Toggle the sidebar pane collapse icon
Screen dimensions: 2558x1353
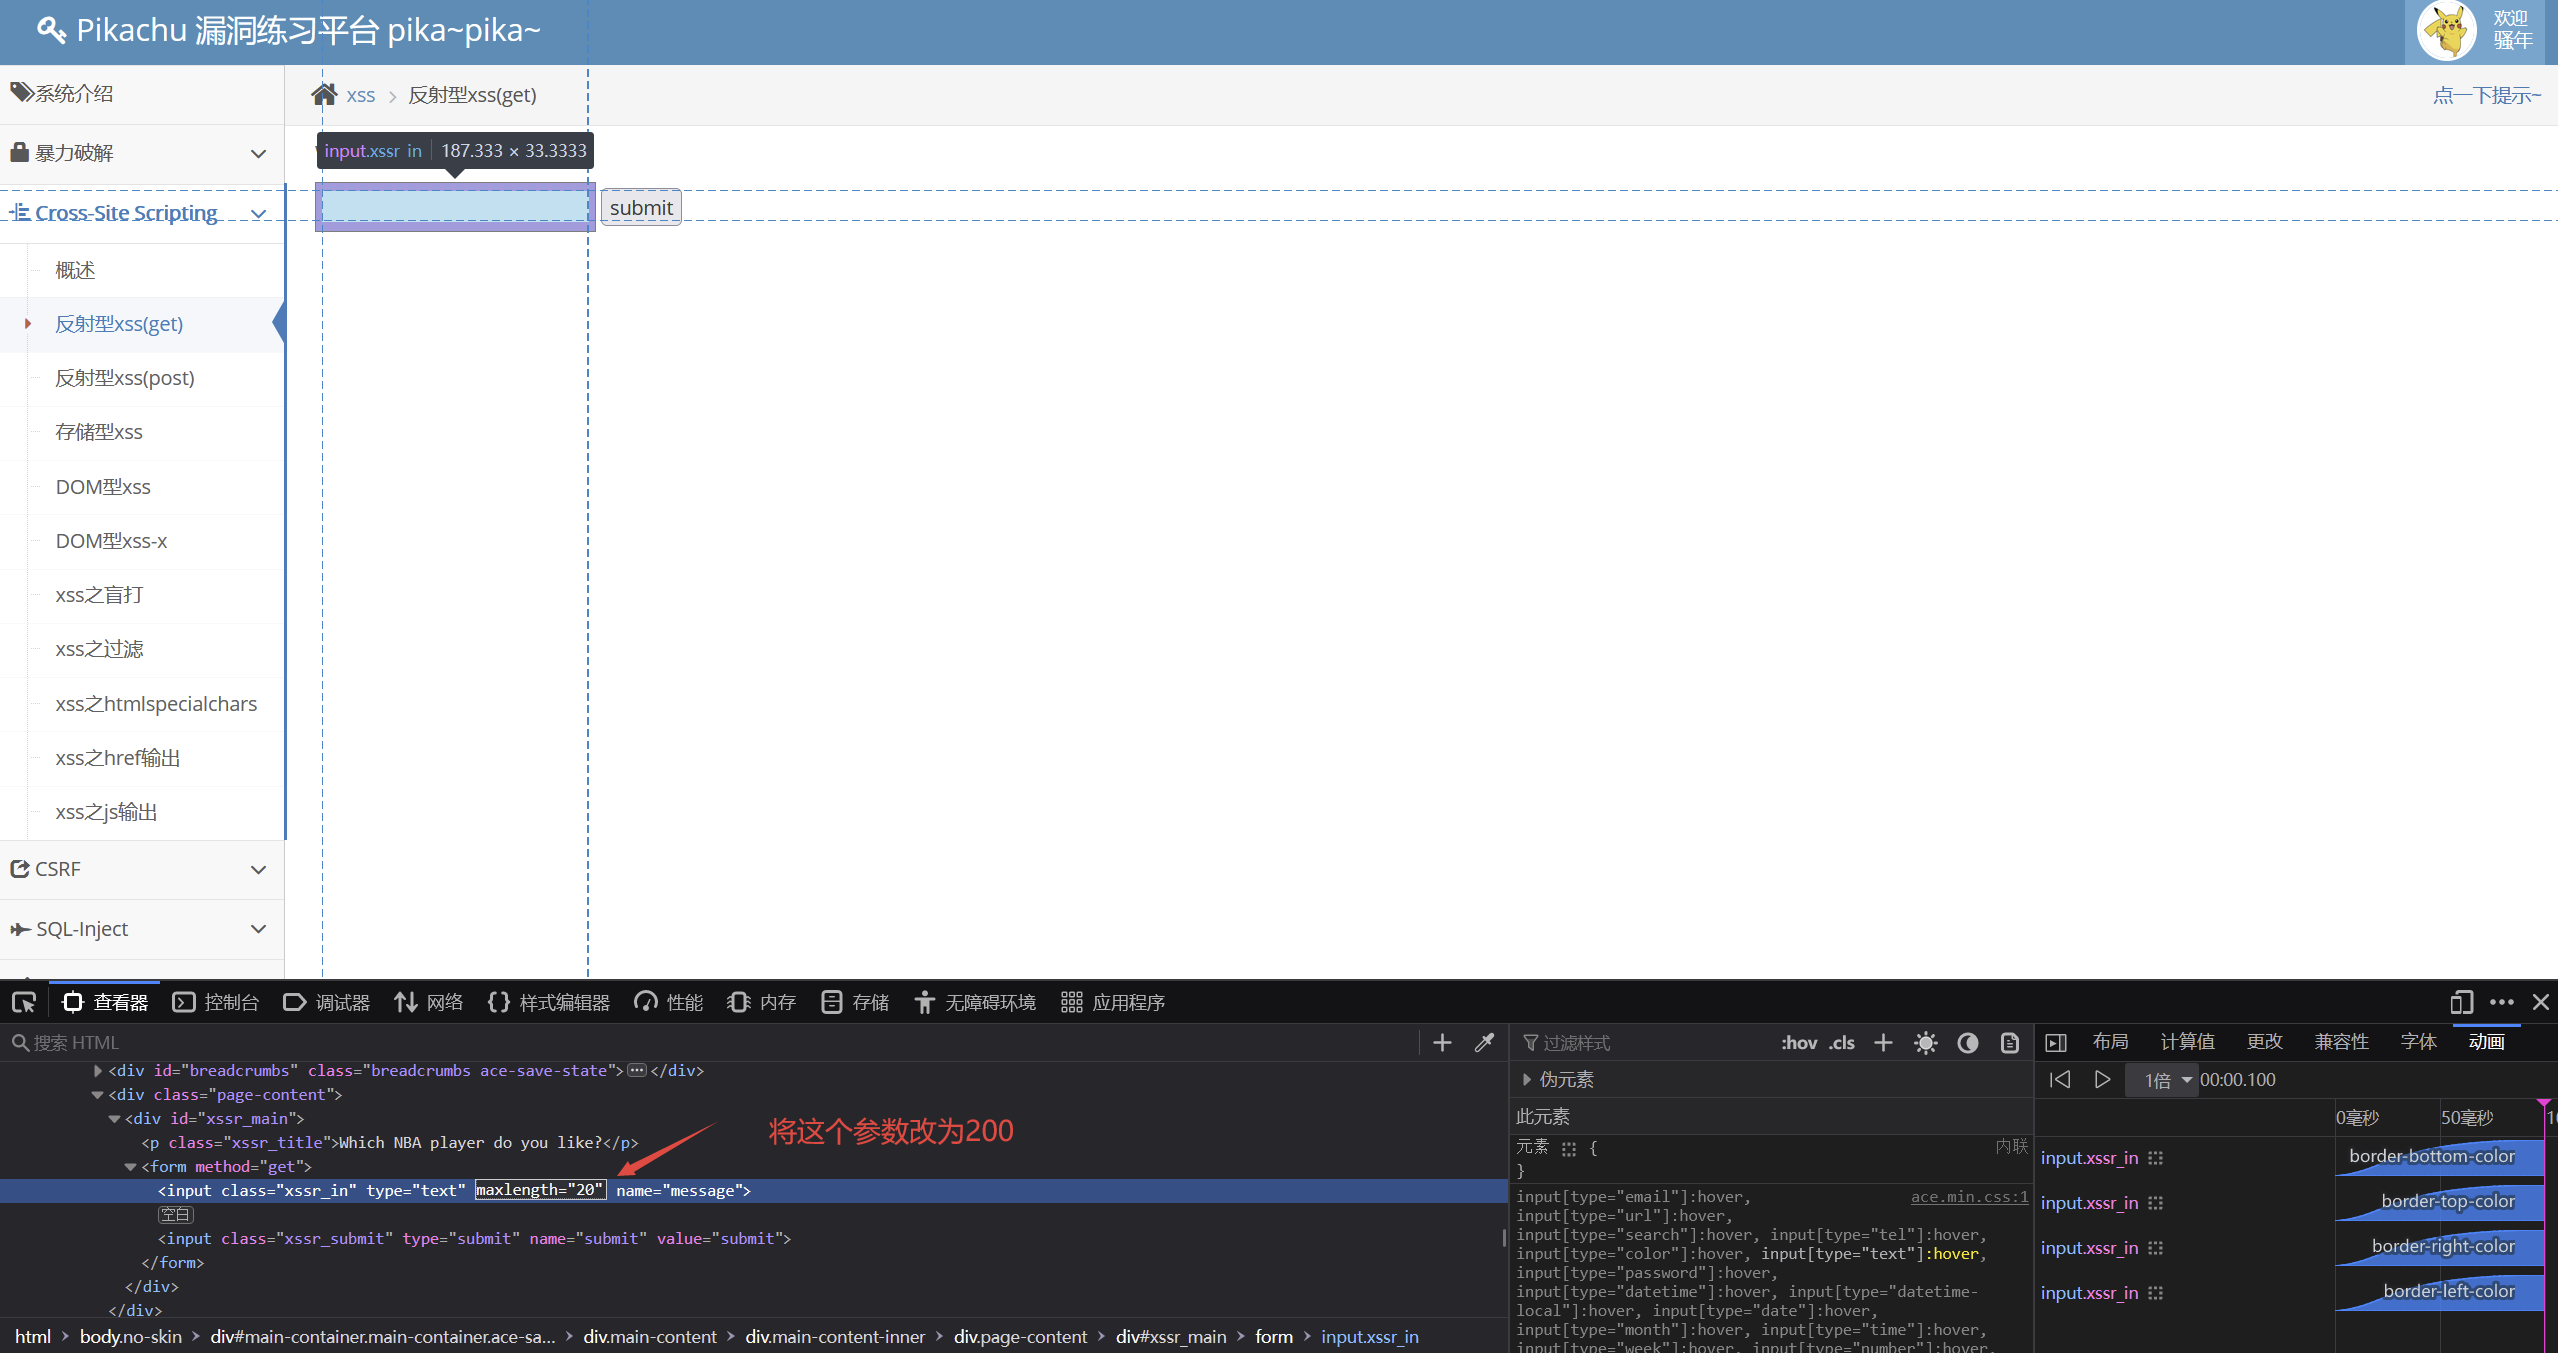coord(2056,1043)
